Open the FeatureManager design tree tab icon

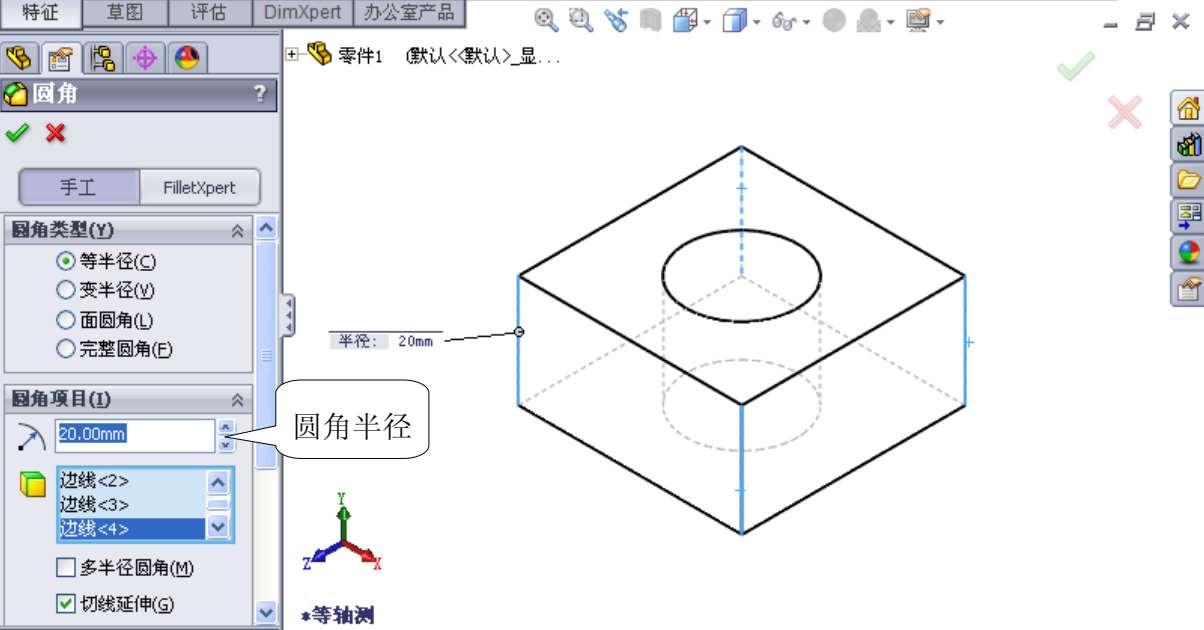(20, 58)
